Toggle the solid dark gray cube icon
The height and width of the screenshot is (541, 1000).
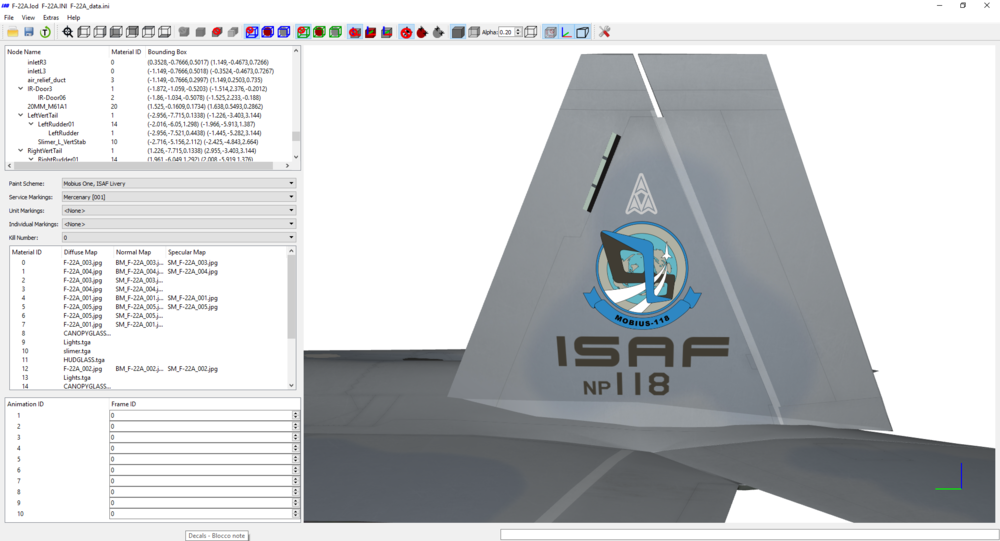tap(458, 32)
